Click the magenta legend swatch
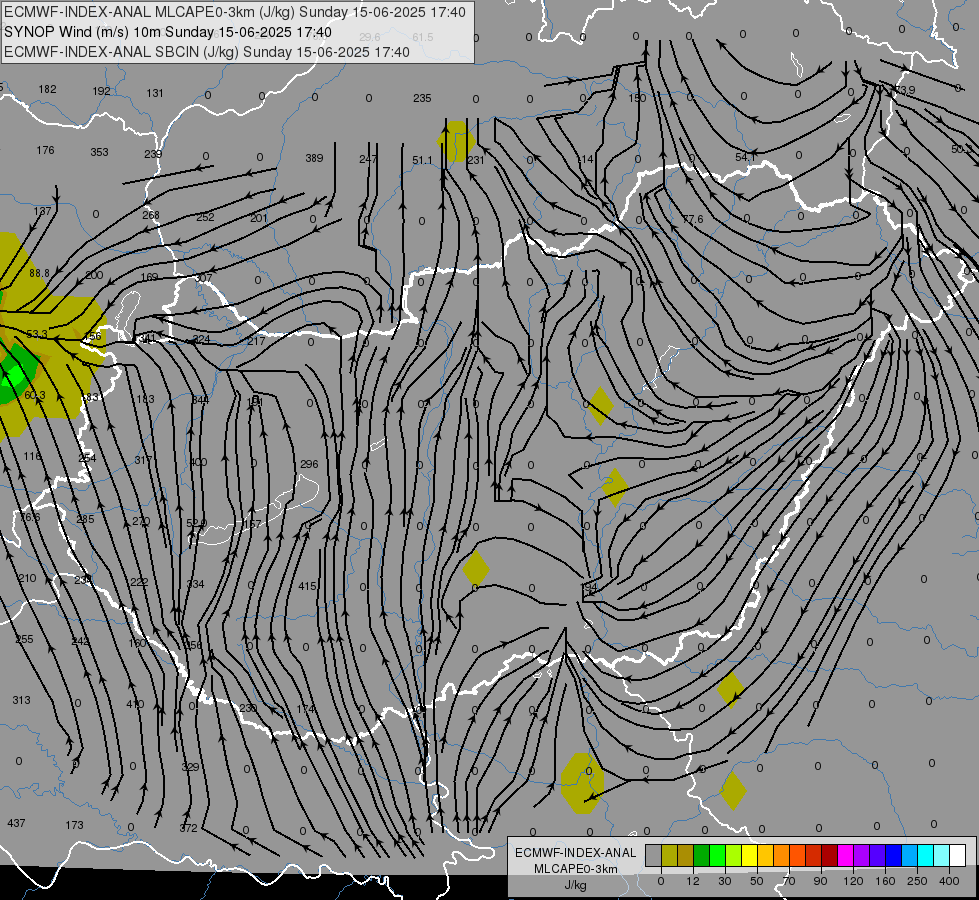The width and height of the screenshot is (979, 900). coord(845,856)
